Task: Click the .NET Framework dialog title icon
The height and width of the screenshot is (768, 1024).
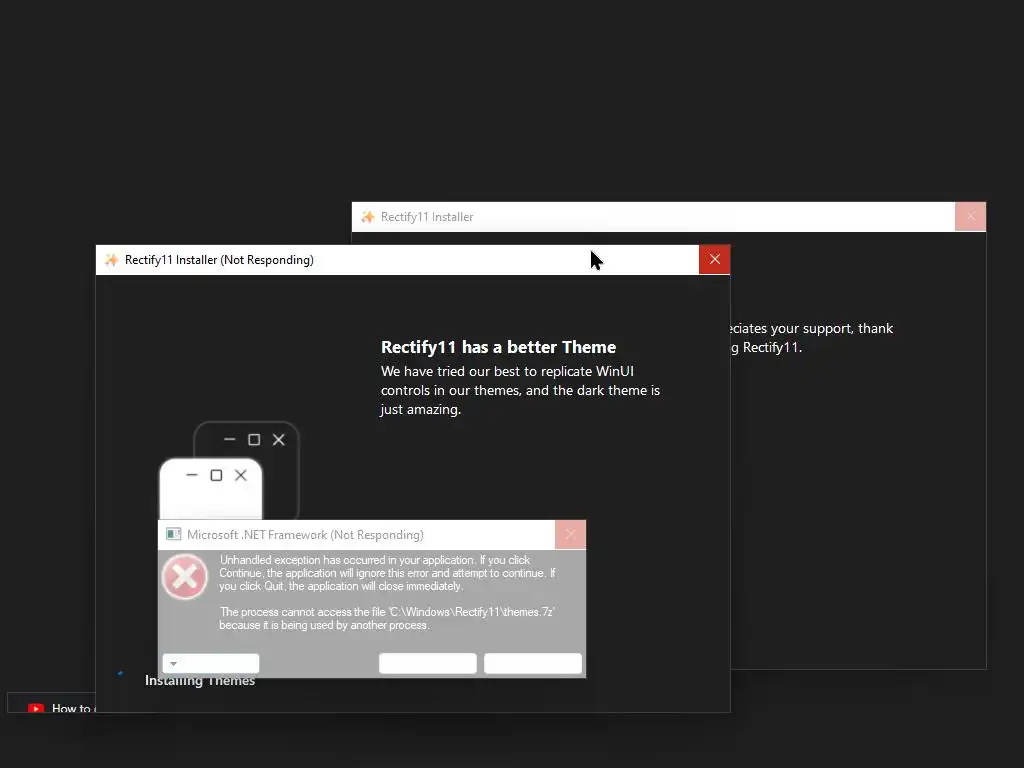Action: click(173, 534)
